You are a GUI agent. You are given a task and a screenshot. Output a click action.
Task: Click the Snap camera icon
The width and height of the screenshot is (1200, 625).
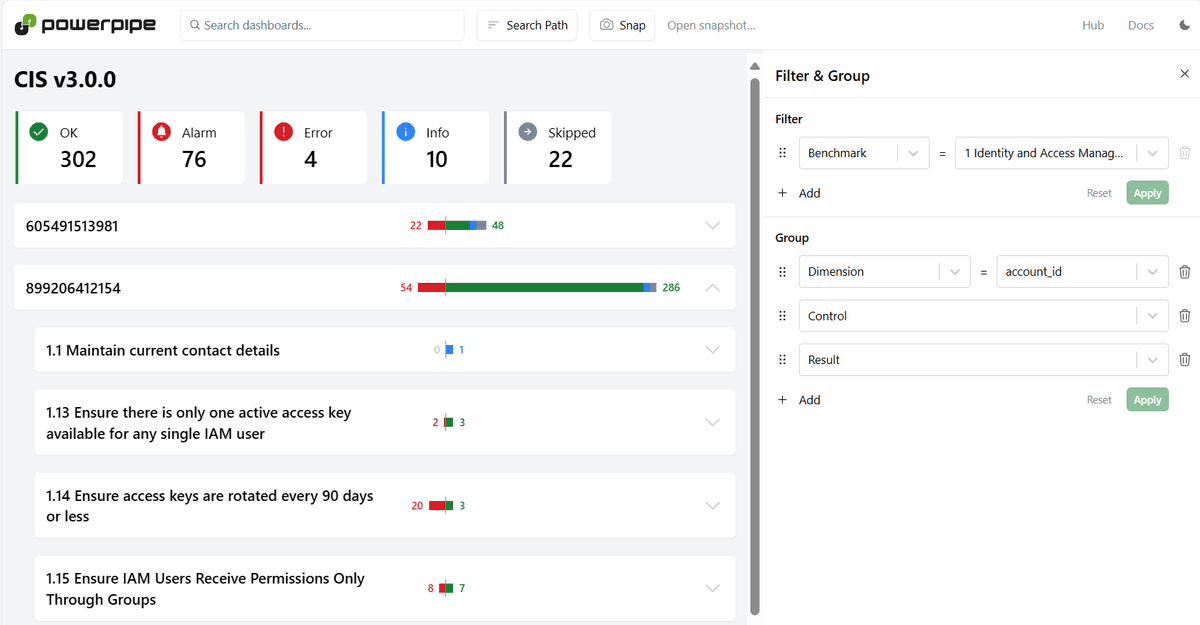(606, 24)
